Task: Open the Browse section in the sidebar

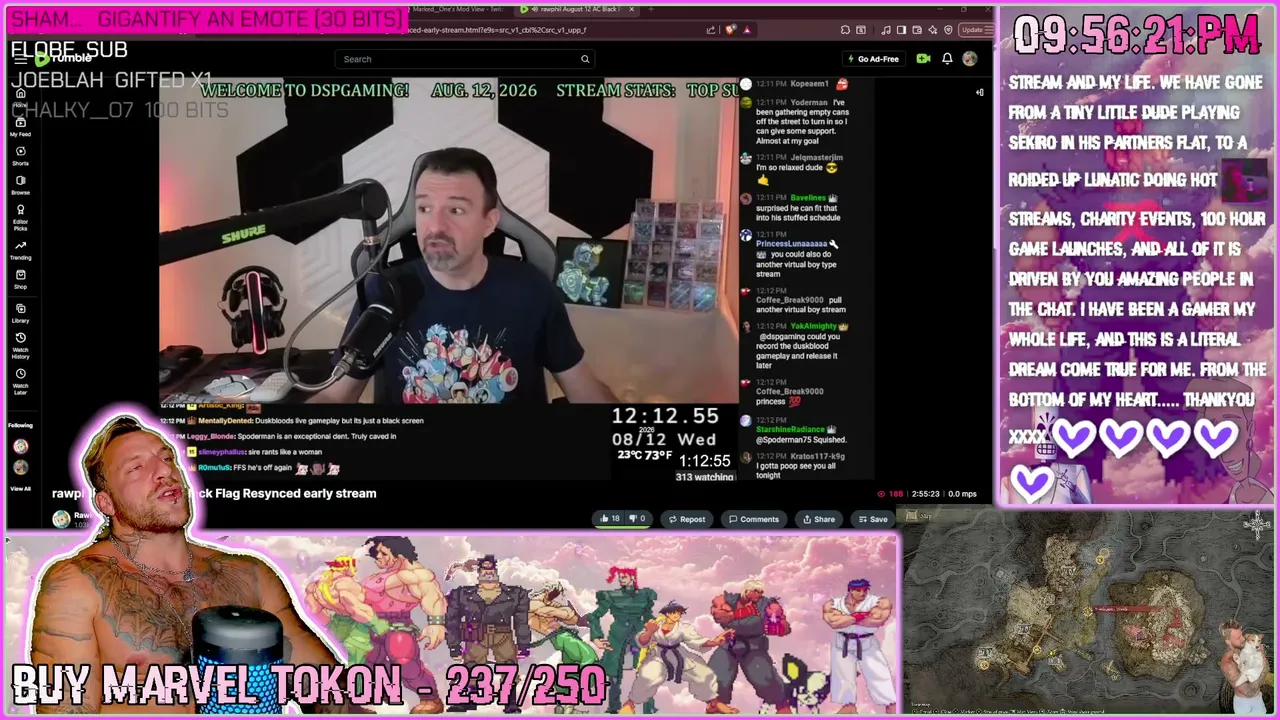Action: [20, 186]
